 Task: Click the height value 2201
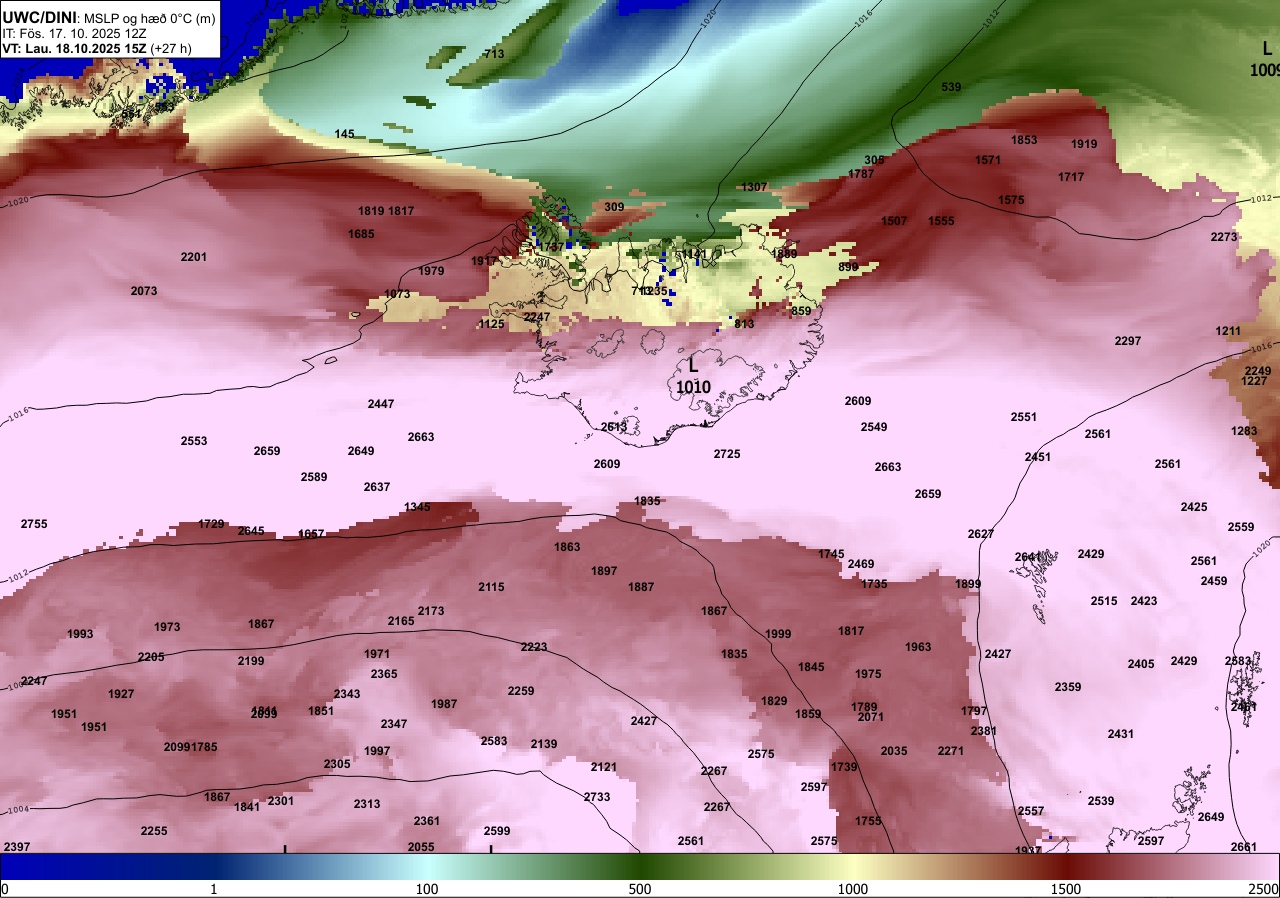(194, 257)
